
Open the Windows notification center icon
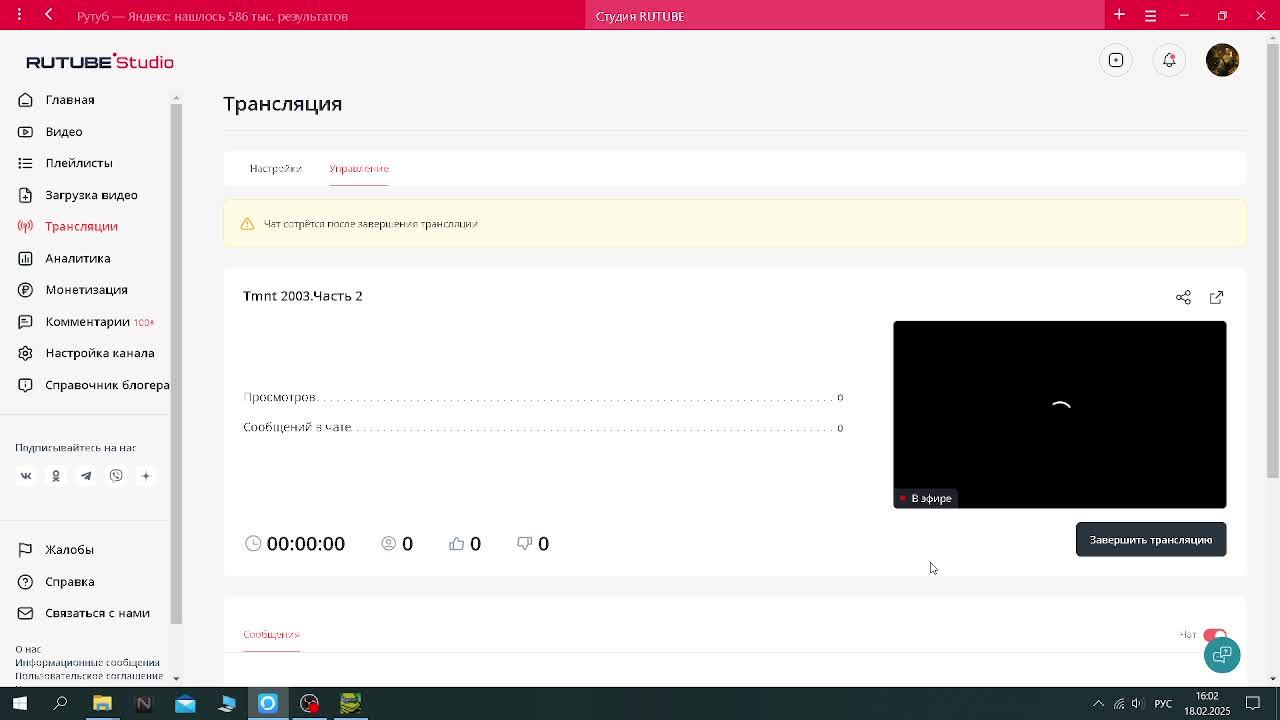[1253, 703]
